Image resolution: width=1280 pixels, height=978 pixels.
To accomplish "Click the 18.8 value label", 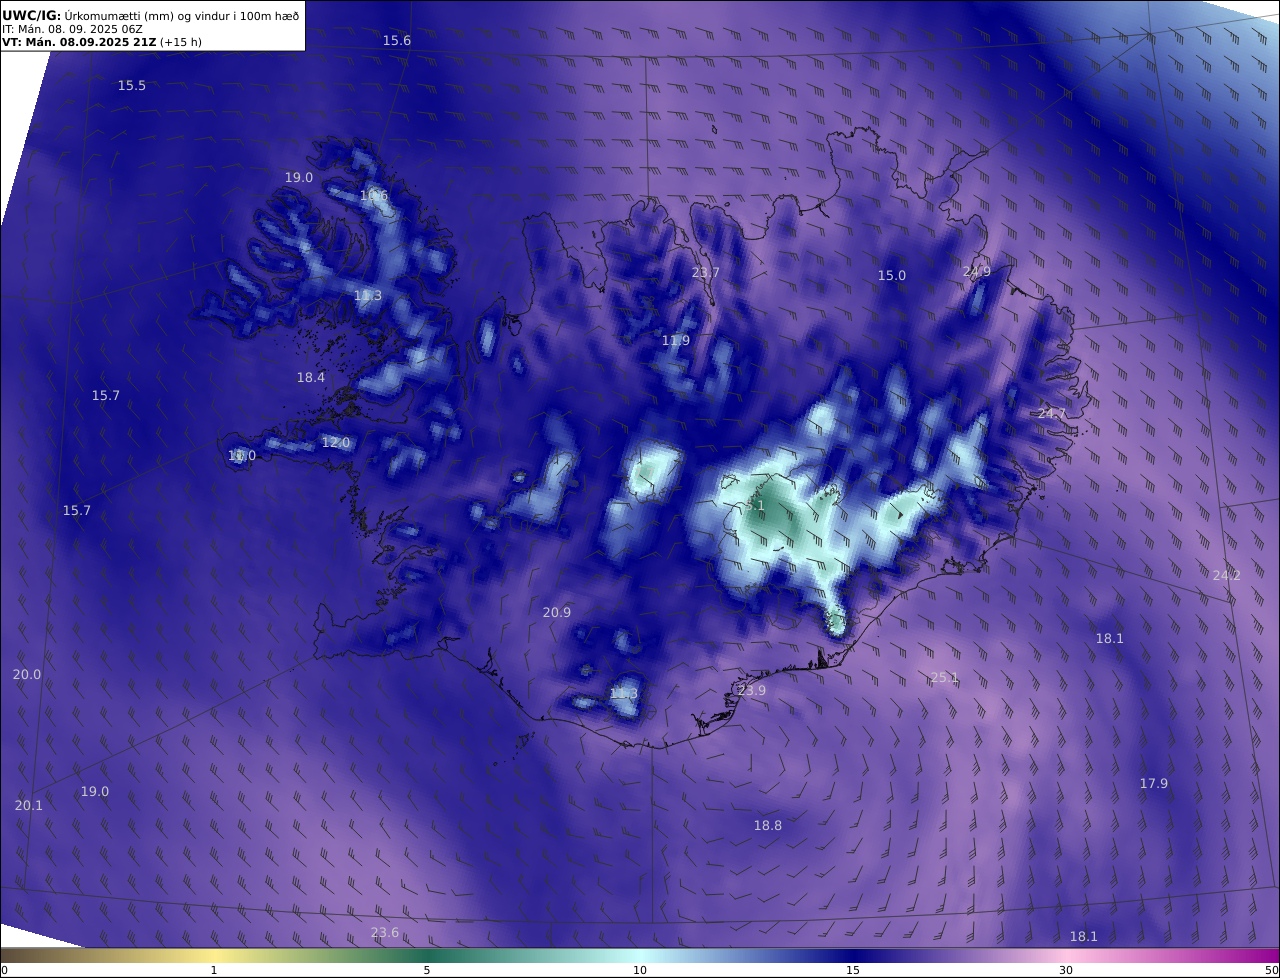I will tap(768, 826).
